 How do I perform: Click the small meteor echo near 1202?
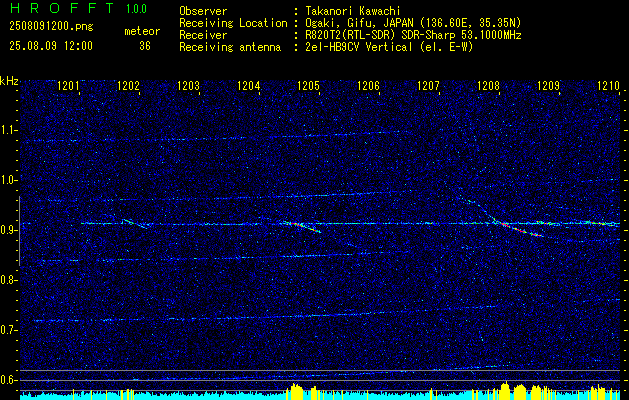(x=135, y=223)
